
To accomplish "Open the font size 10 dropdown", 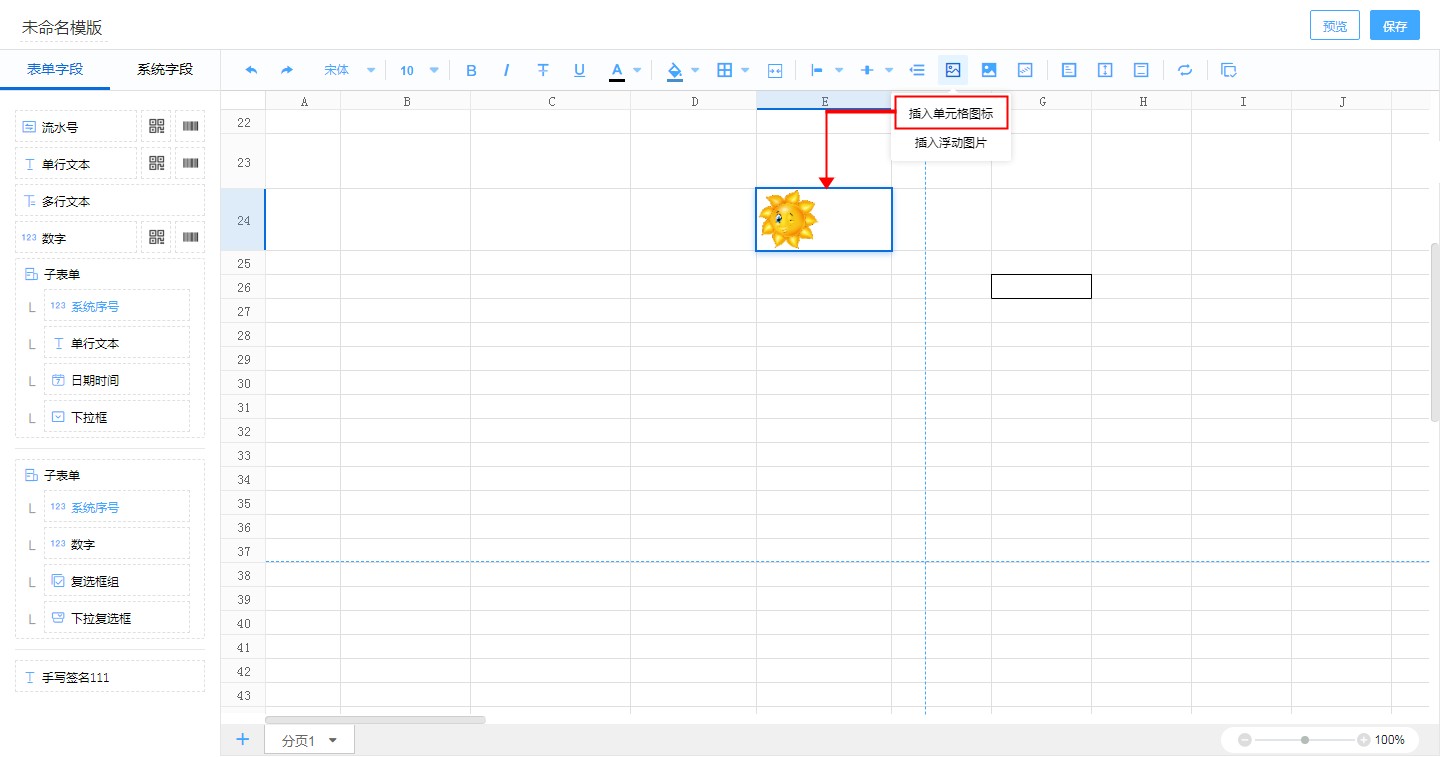I will click(419, 70).
